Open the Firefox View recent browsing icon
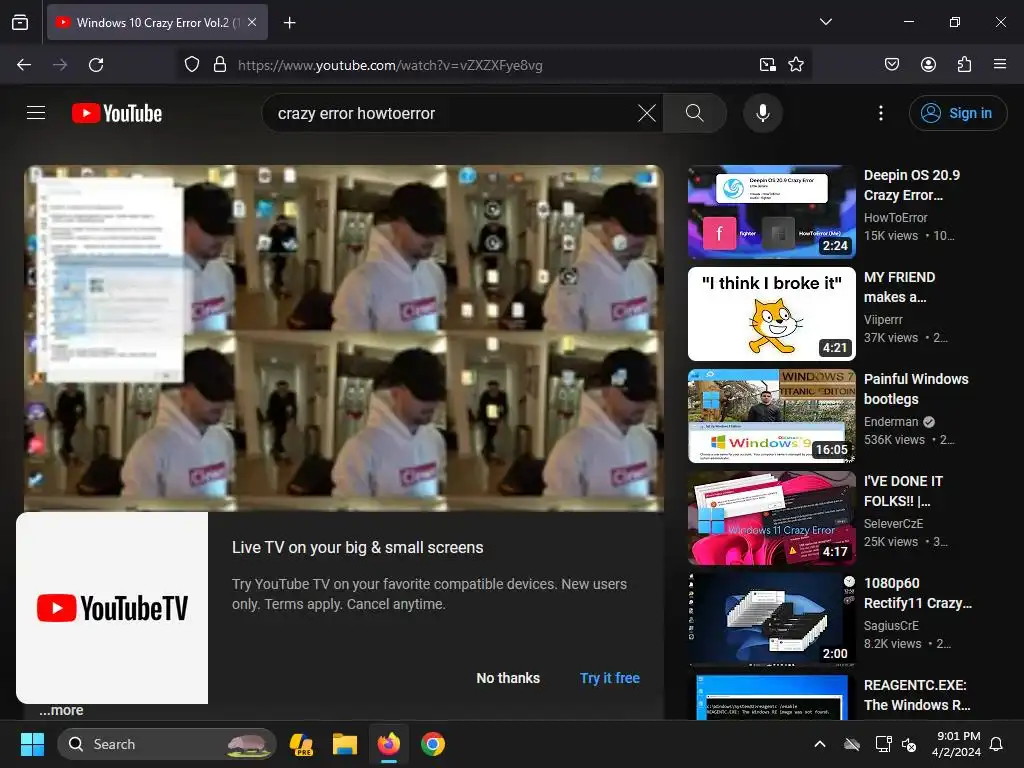Screen dimensions: 1024x768 tap(20, 22)
